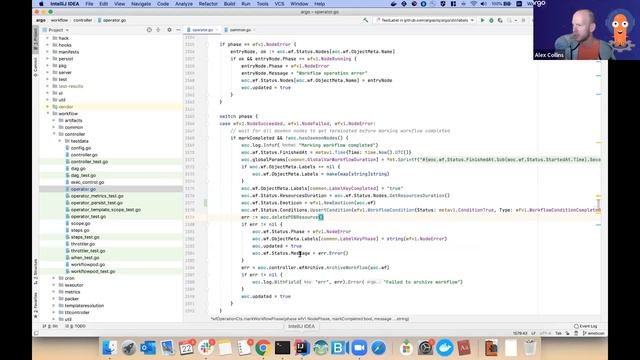Open Launchpad rocket icon in the Dock
The width and height of the screenshot is (640, 360).
point(129,348)
